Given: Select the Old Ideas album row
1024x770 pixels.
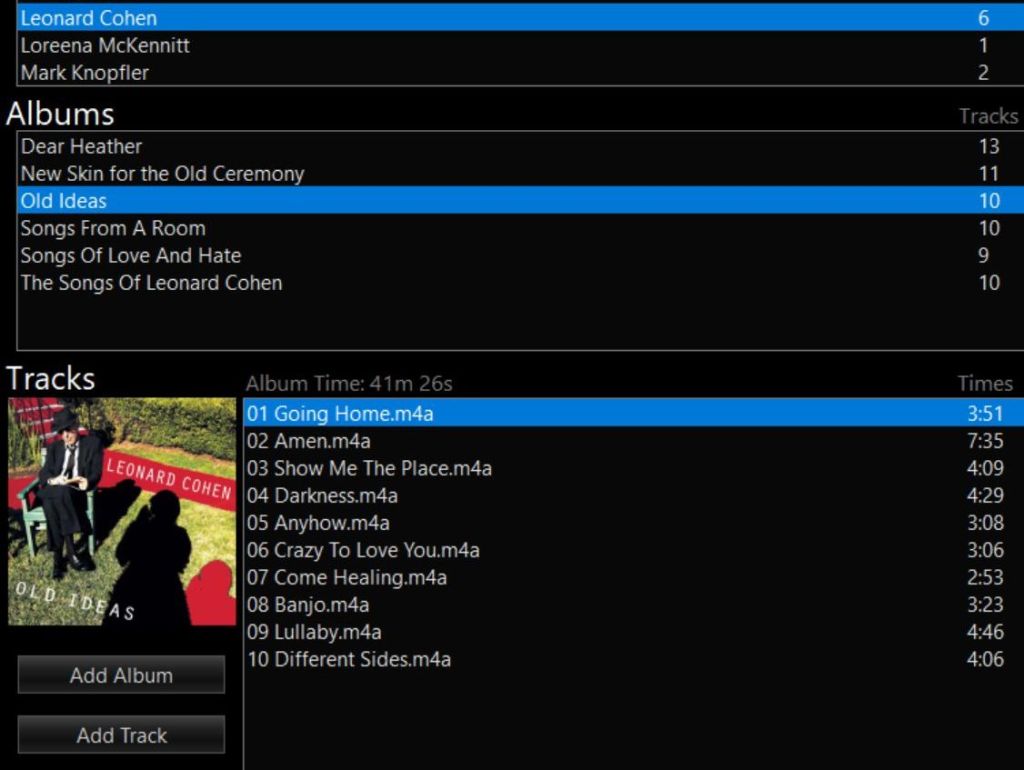Looking at the screenshot, I should 64,201.
